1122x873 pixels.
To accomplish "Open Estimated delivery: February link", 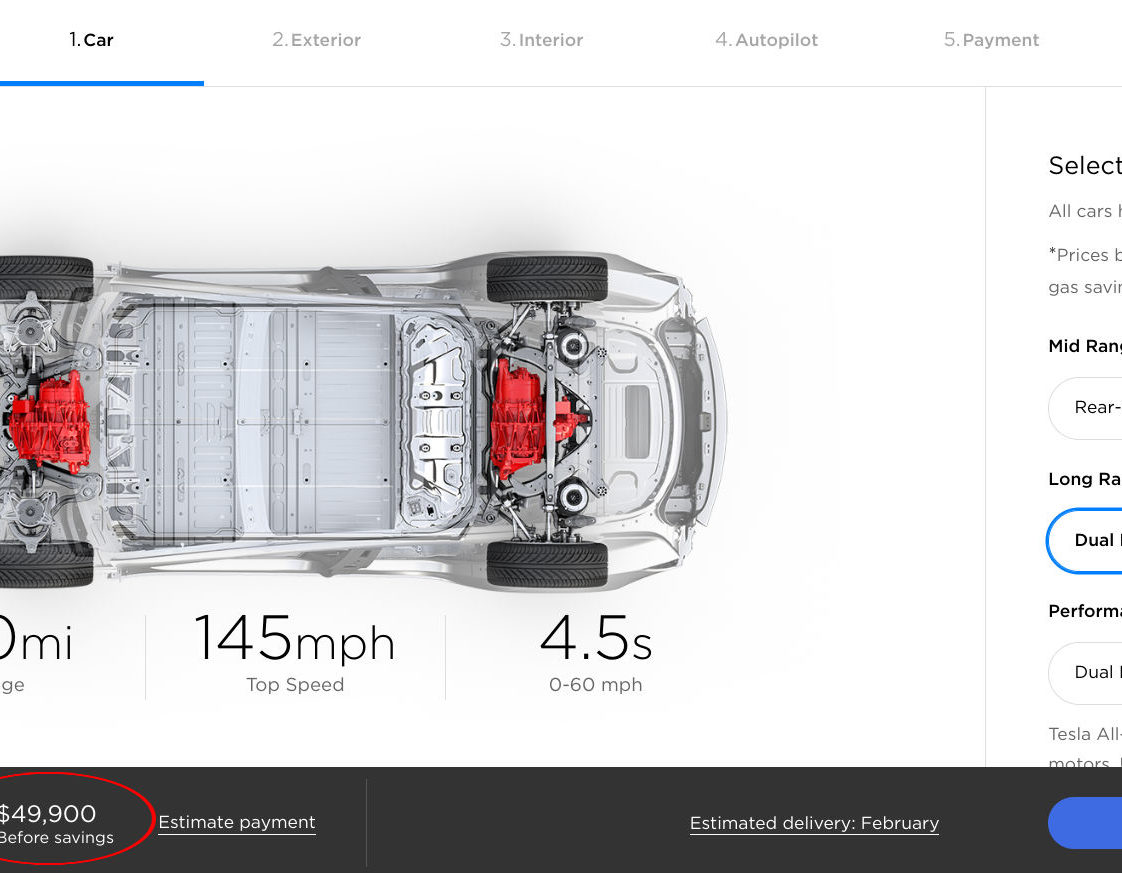I will point(814,823).
